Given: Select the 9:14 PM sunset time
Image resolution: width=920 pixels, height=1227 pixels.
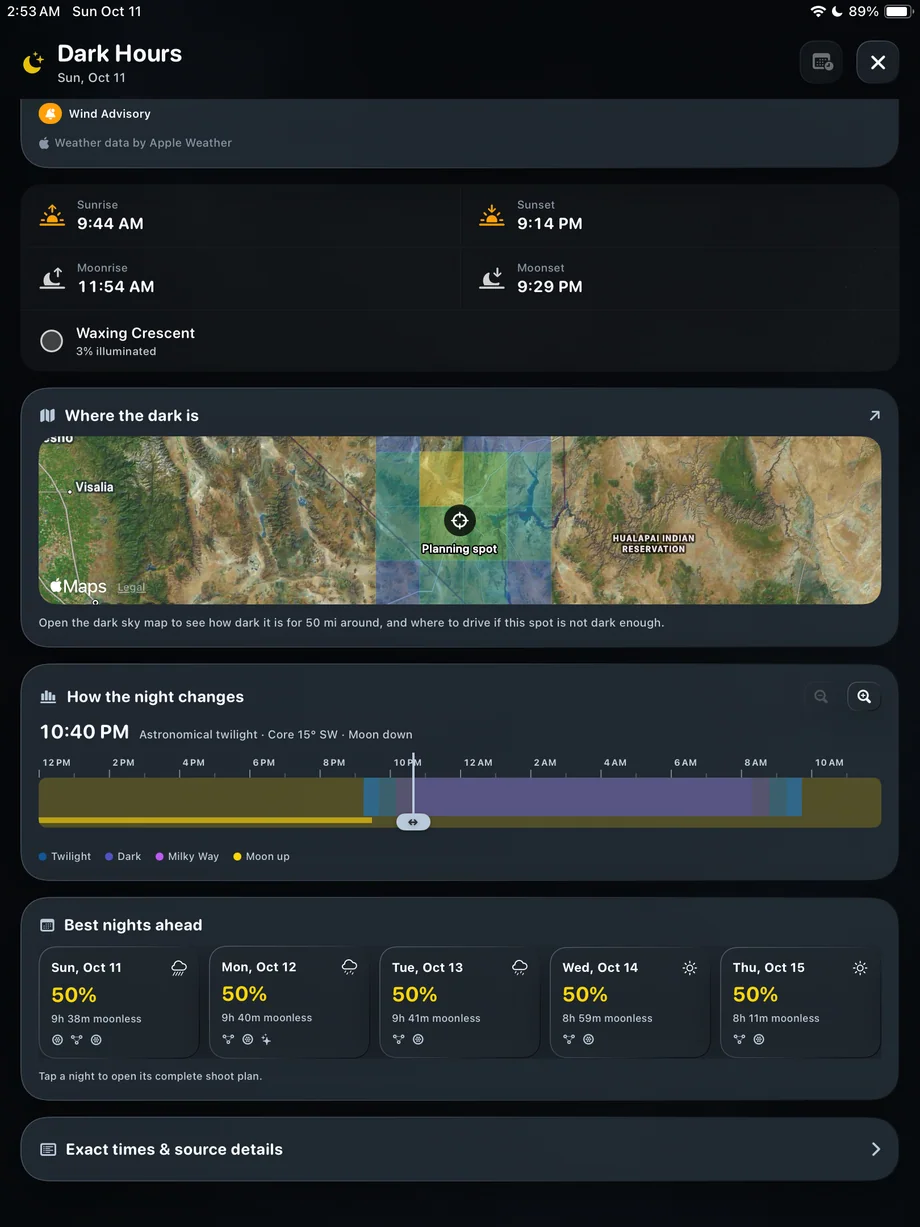Looking at the screenshot, I should [549, 224].
